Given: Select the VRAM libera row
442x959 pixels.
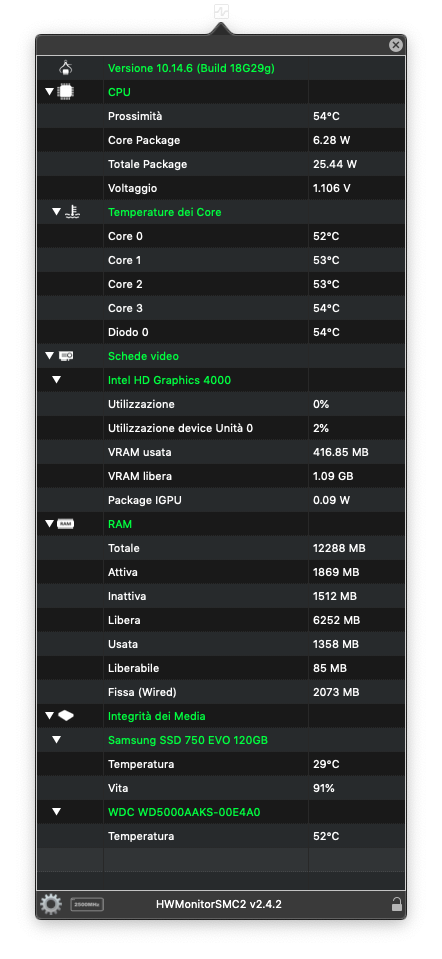Looking at the screenshot, I should (x=221, y=476).
